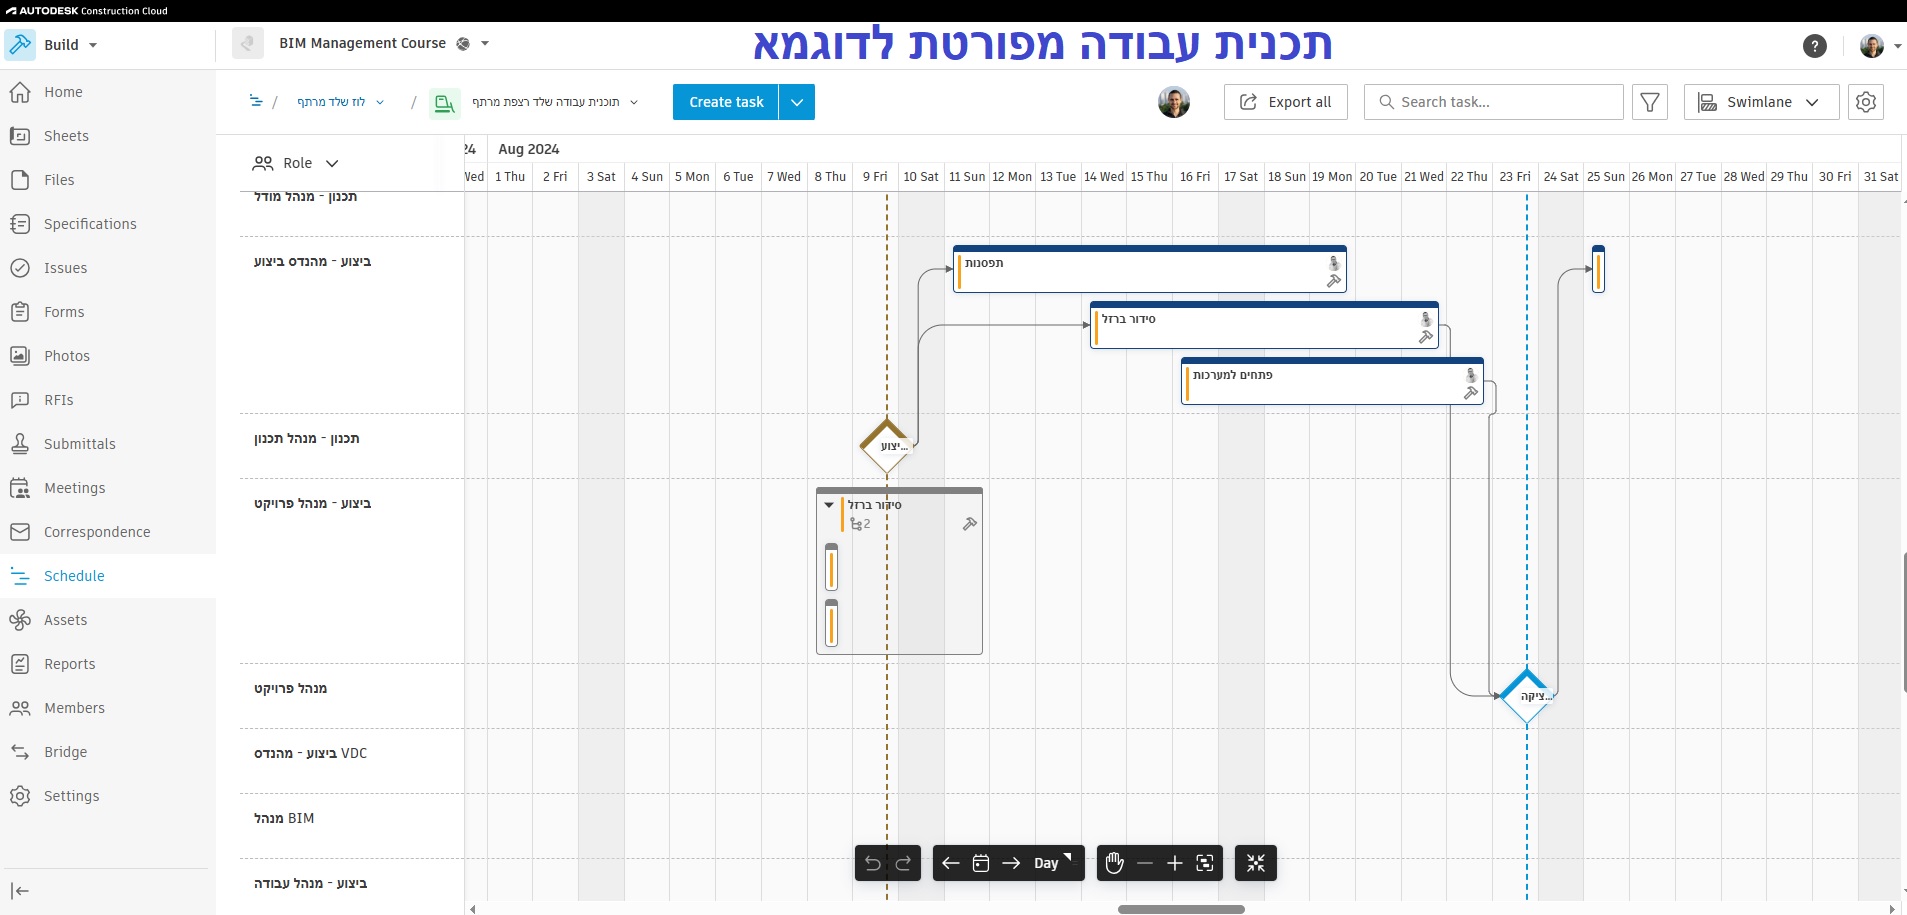
Task: Select the פתחים למערכות task bar
Action: (x=1332, y=381)
